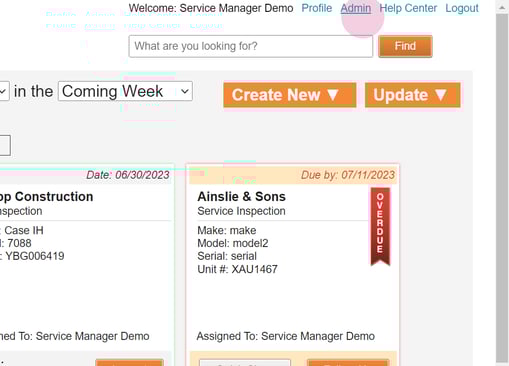
Task: Click the 'Welcome: Service Manager Demo' text
Action: tap(211, 8)
